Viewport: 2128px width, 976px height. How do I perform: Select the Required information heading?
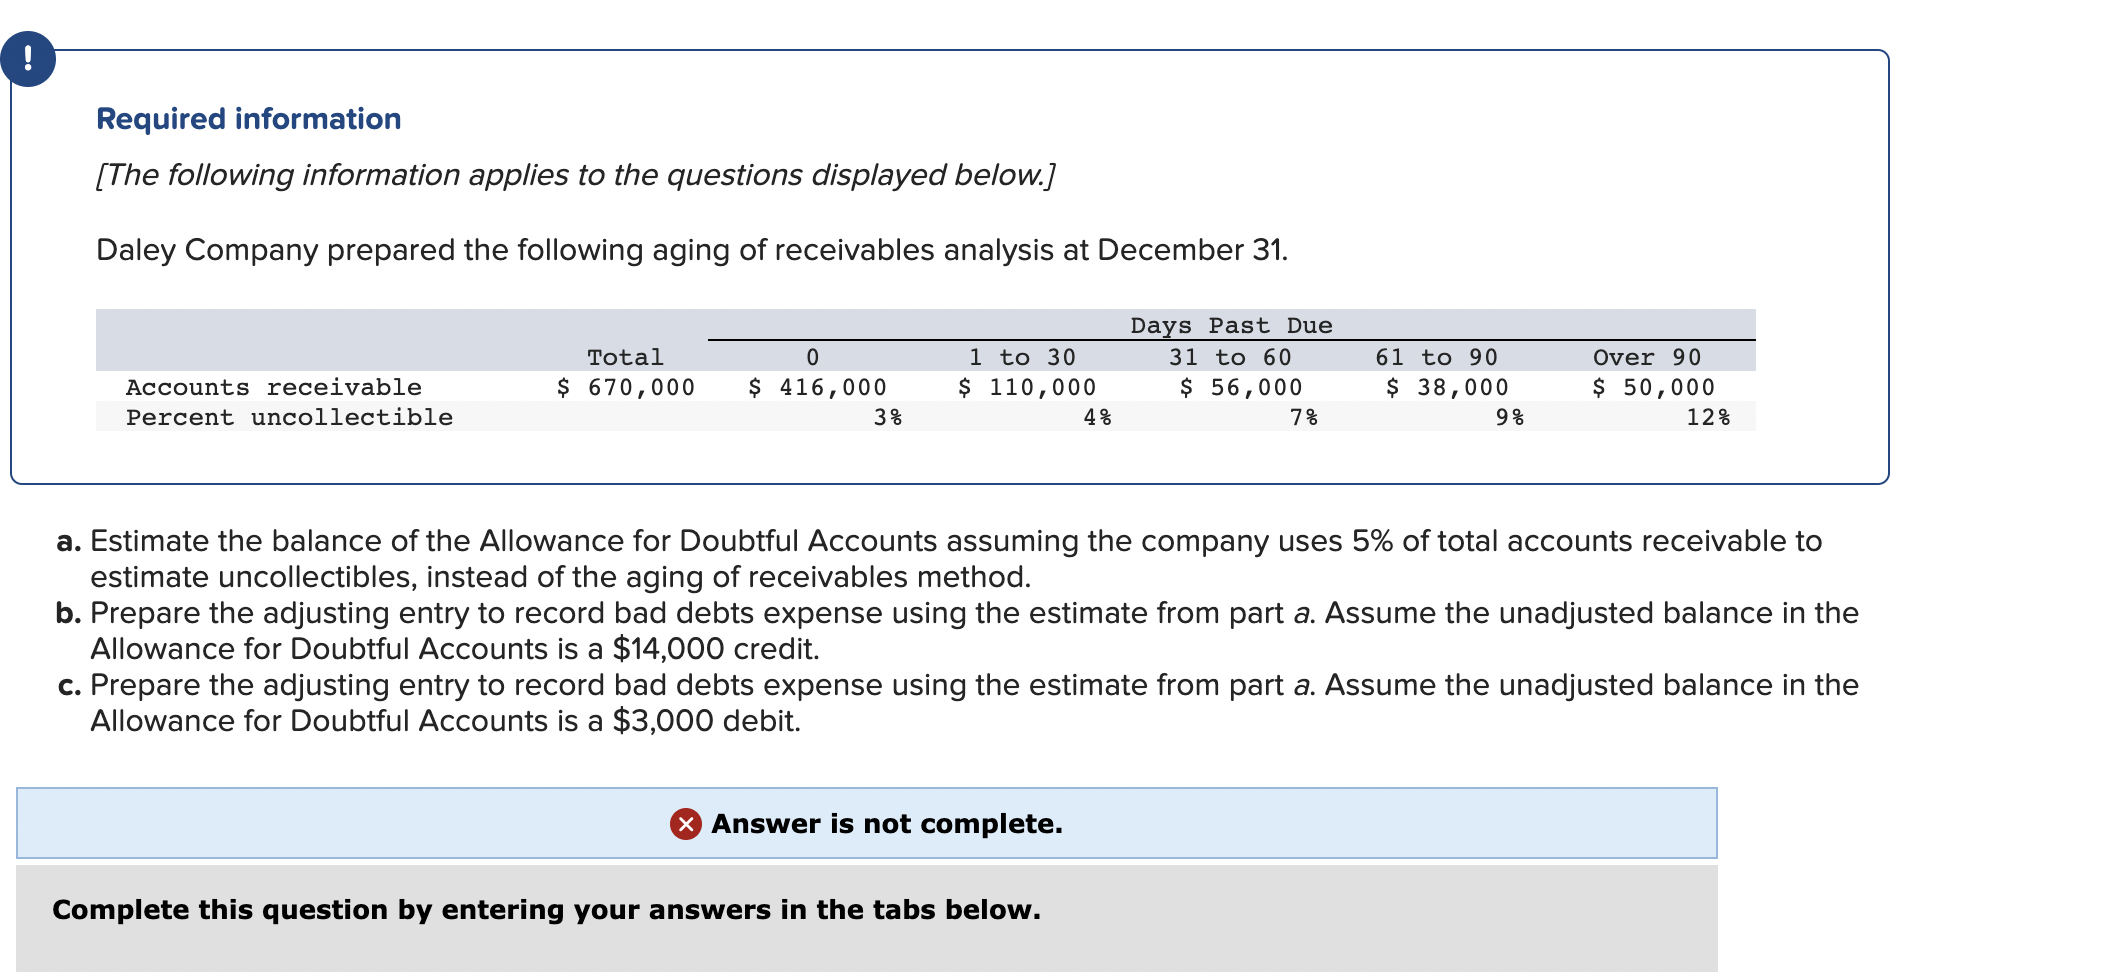(x=247, y=118)
